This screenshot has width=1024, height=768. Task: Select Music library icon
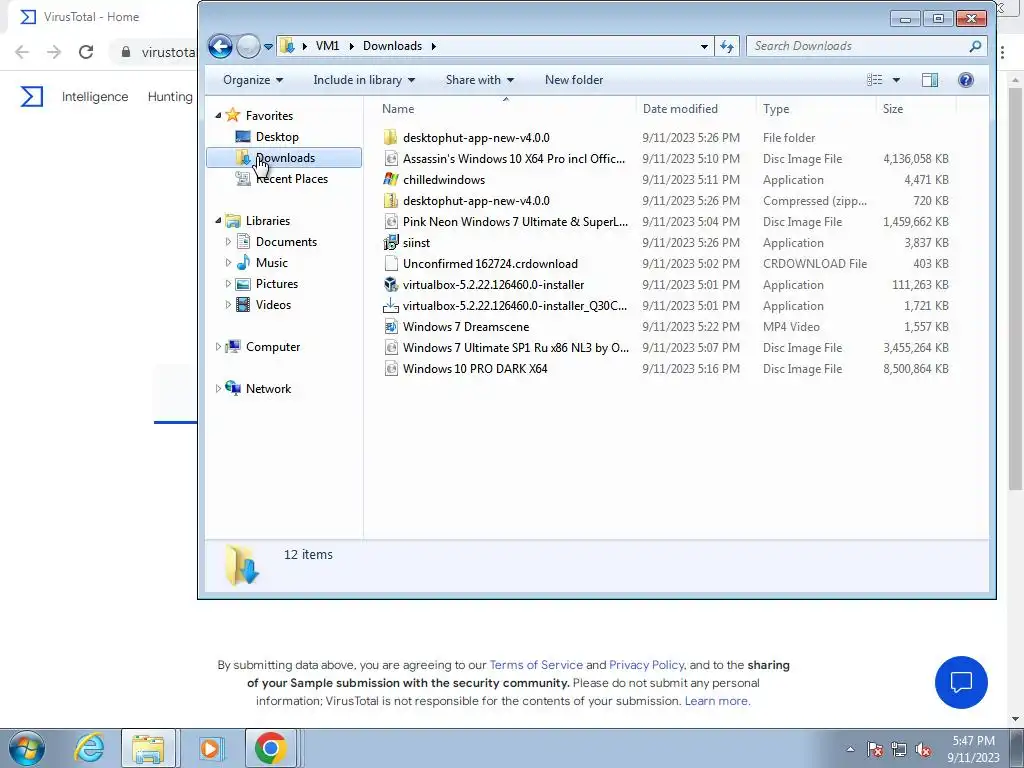click(x=243, y=263)
